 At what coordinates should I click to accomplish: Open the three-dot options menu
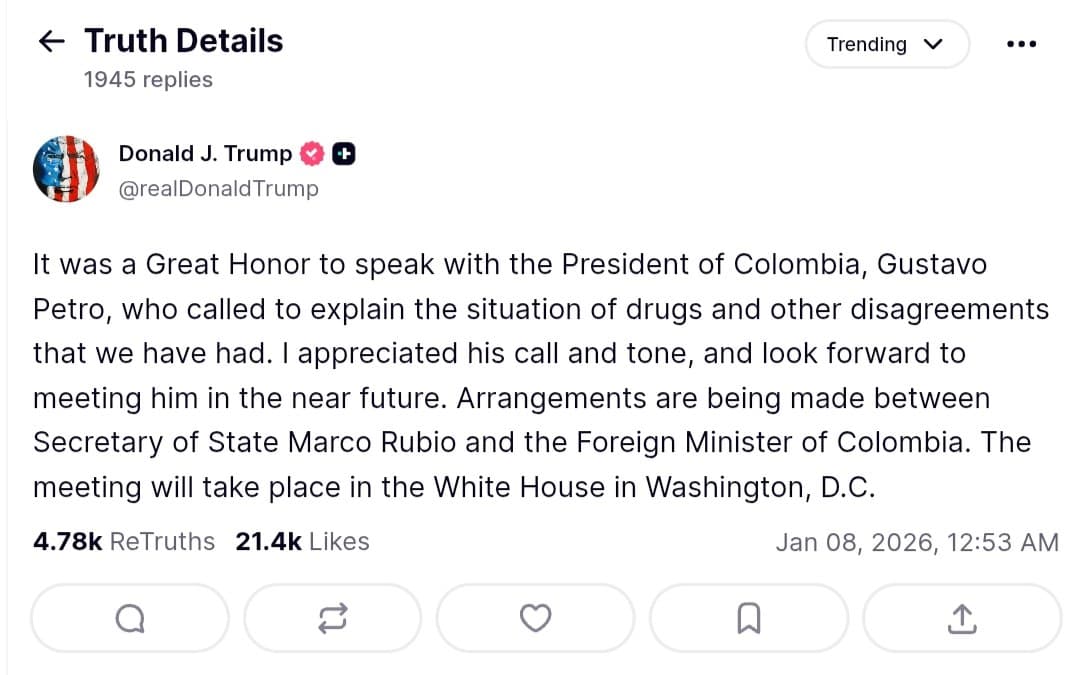1021,42
